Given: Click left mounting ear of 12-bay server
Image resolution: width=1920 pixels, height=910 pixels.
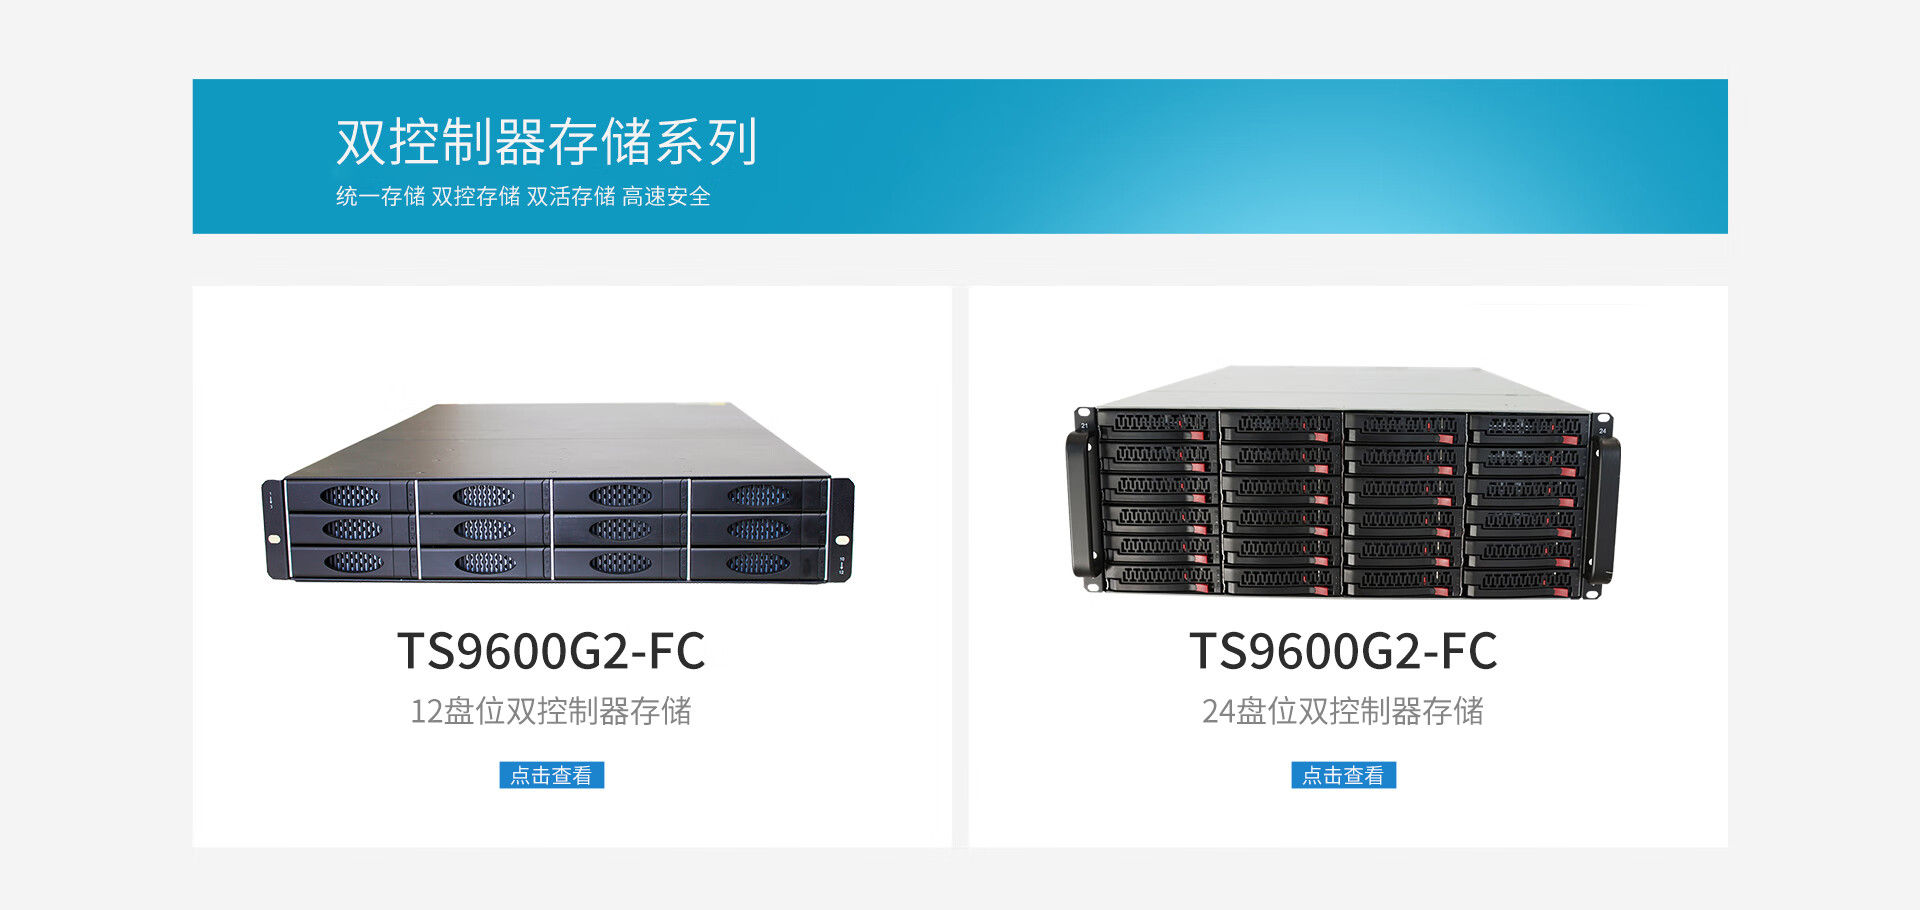Looking at the screenshot, I should (272, 530).
